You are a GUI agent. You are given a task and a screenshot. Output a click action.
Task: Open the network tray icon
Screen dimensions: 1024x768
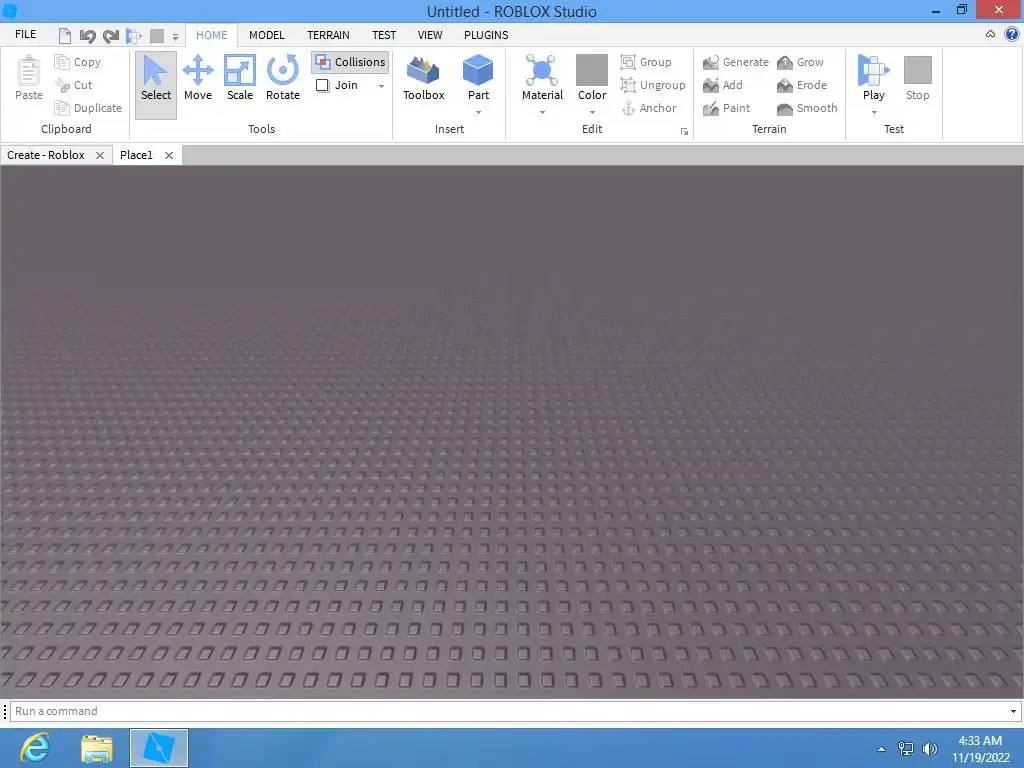pyautogui.click(x=906, y=749)
